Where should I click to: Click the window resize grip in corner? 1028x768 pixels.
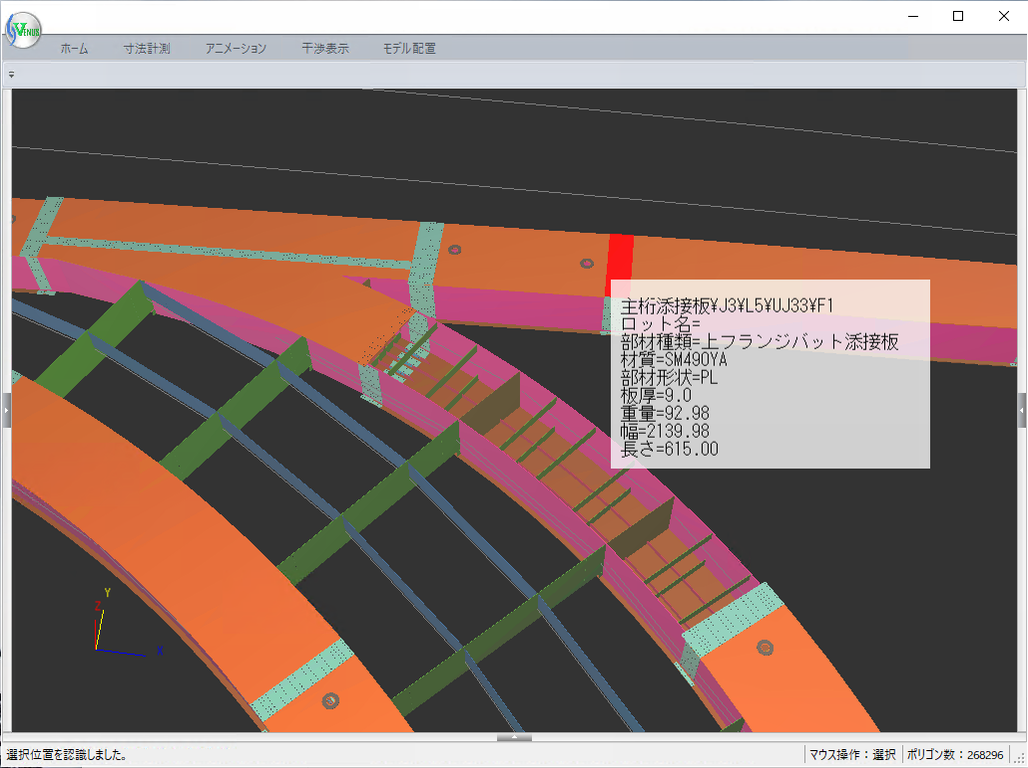(x=1018, y=758)
